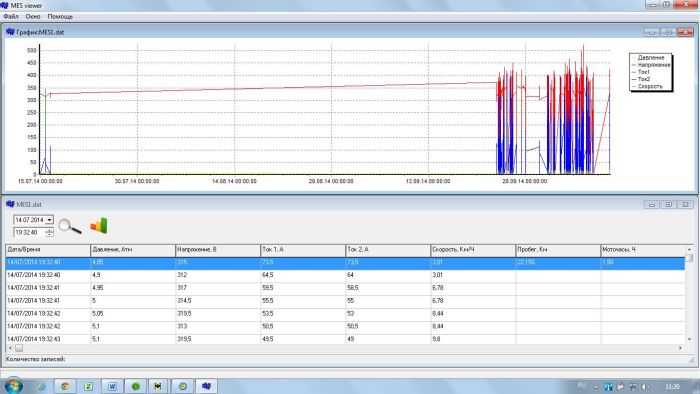Click the MES1.dat table window title icon
Viewport: 700px width, 394px height.
pos(10,204)
